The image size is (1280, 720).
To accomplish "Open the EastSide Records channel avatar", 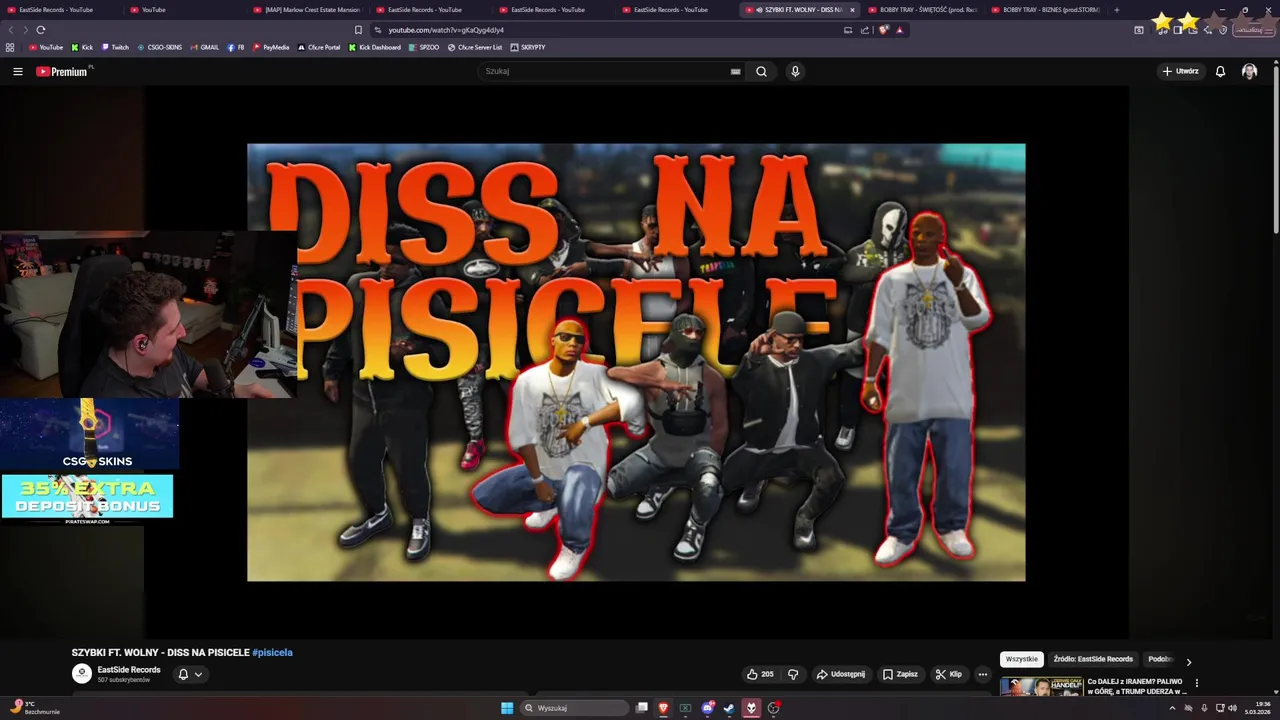I will click(81, 674).
